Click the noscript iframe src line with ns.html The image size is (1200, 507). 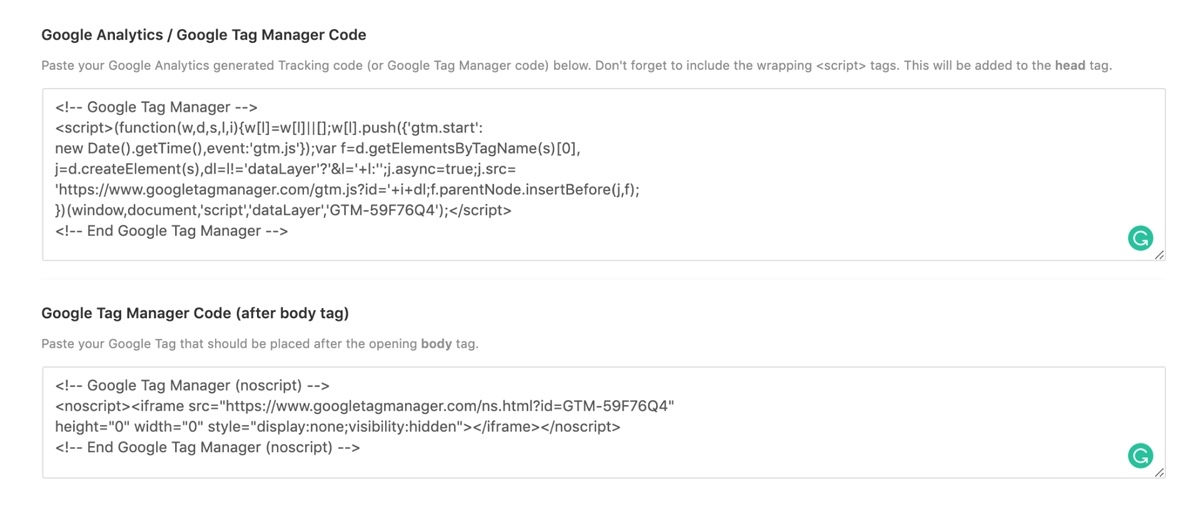point(365,406)
